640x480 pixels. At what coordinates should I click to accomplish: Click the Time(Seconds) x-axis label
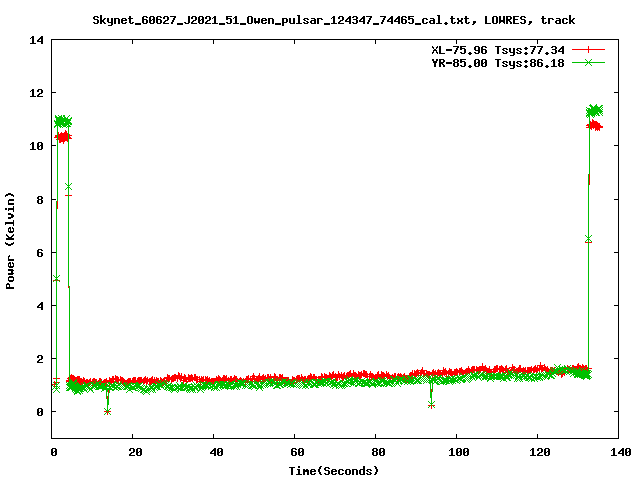click(336, 470)
